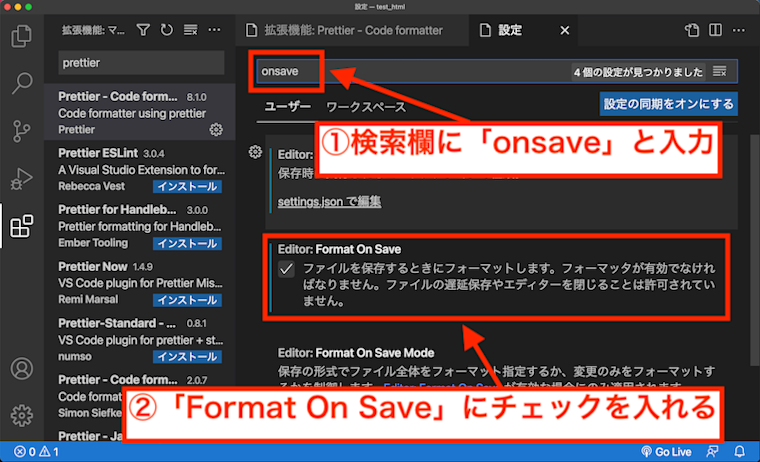The width and height of the screenshot is (760, 462).
Task: Open the Accounts menu icon
Action: (21, 369)
